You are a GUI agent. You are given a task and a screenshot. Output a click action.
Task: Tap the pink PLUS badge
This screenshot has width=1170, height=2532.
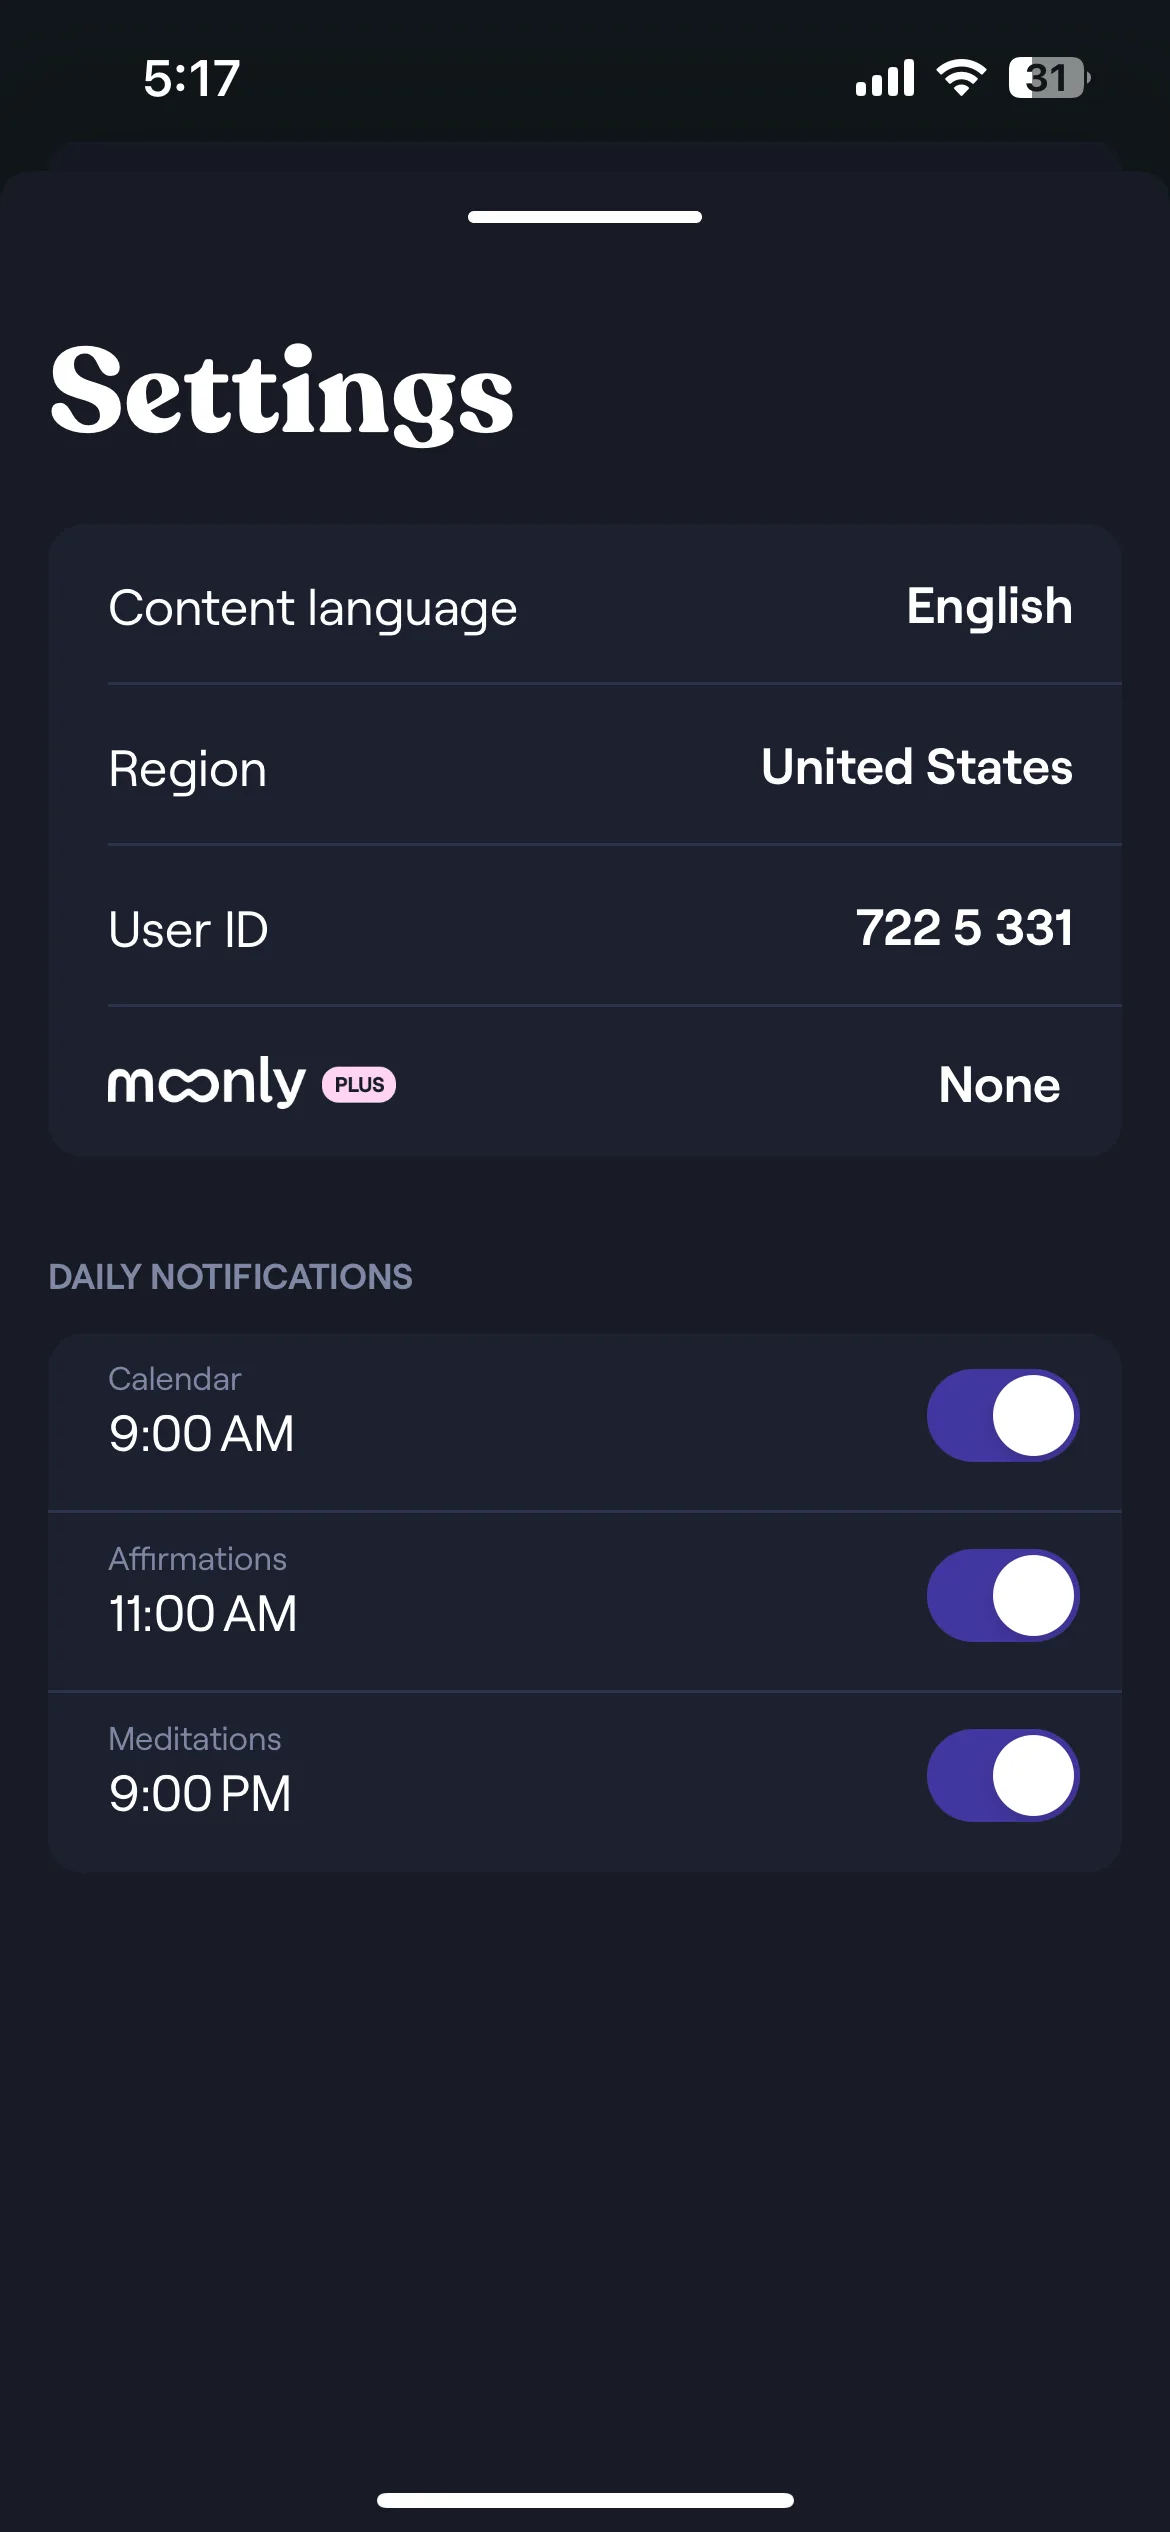tap(359, 1085)
